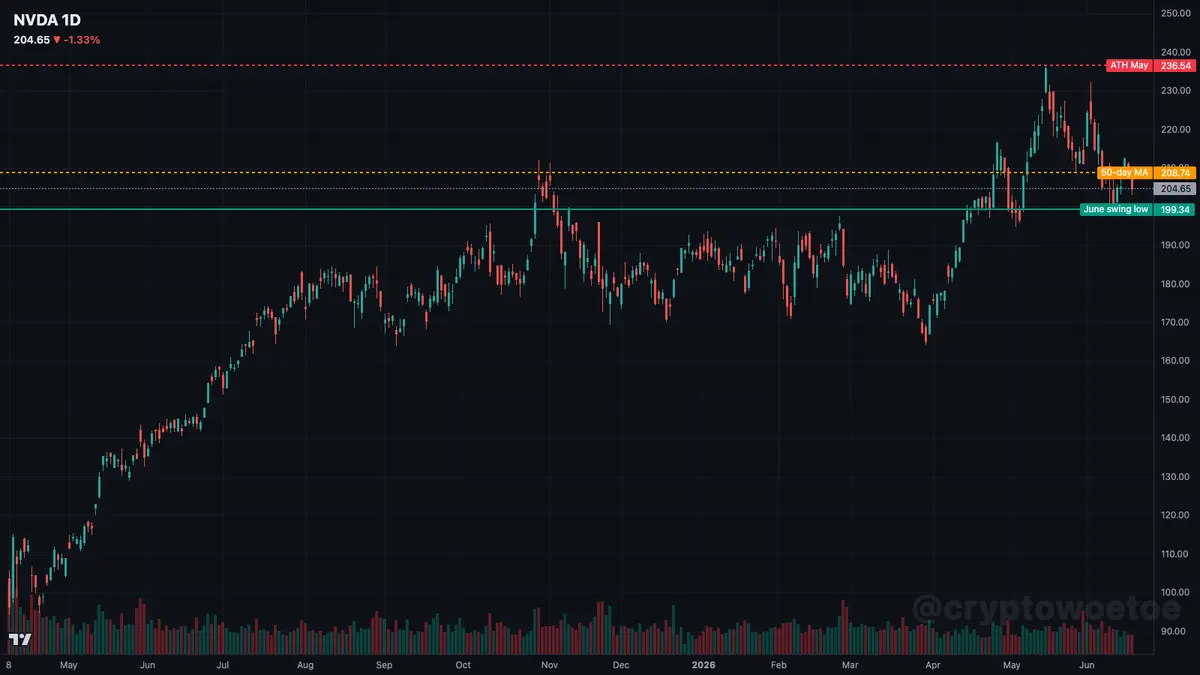The image size is (1200, 675).
Task: Click the 100.00 price axis label
Action: 1174,592
